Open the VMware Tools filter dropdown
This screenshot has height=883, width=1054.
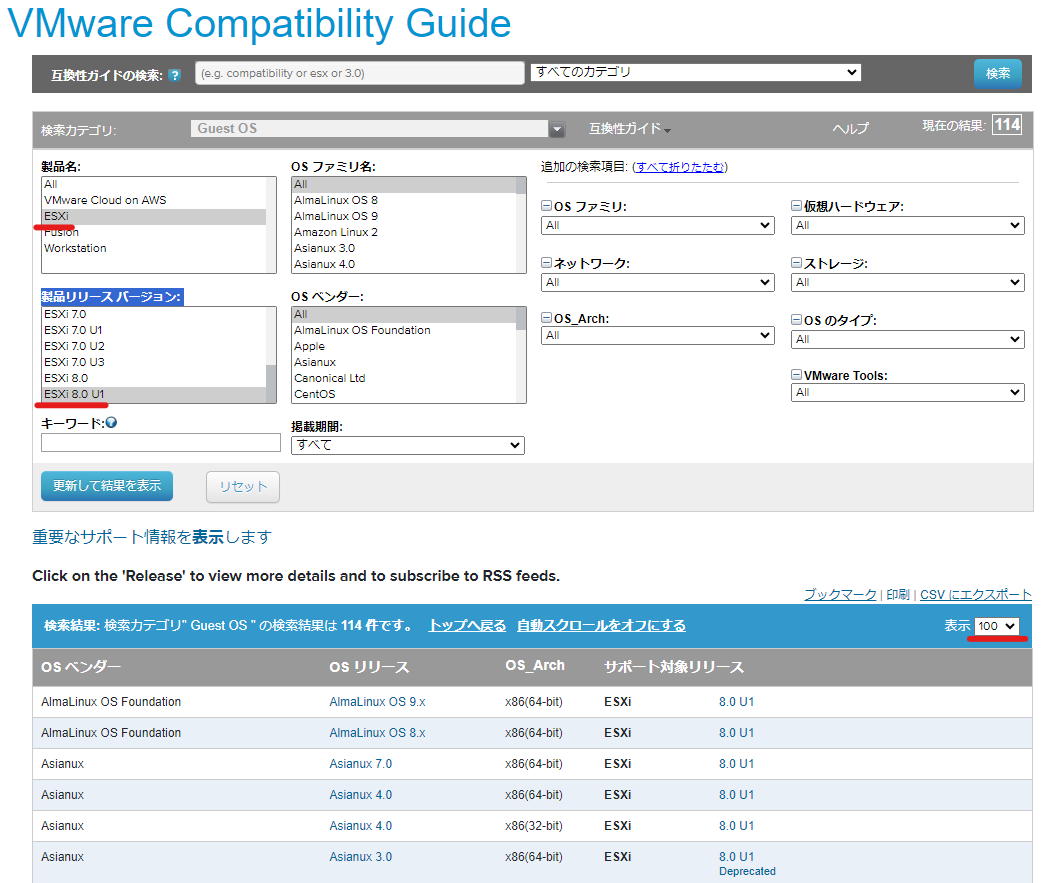click(x=907, y=392)
